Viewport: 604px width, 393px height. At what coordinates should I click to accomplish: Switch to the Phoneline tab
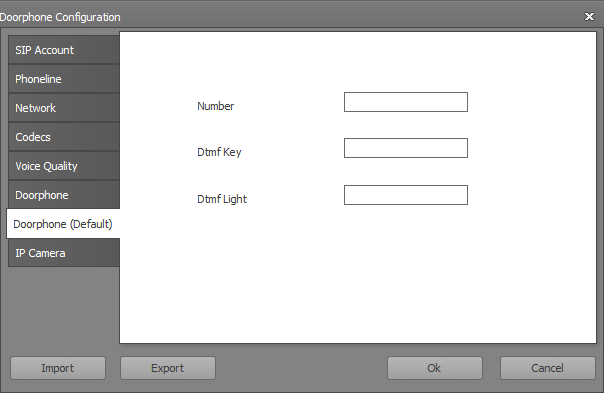[64, 79]
